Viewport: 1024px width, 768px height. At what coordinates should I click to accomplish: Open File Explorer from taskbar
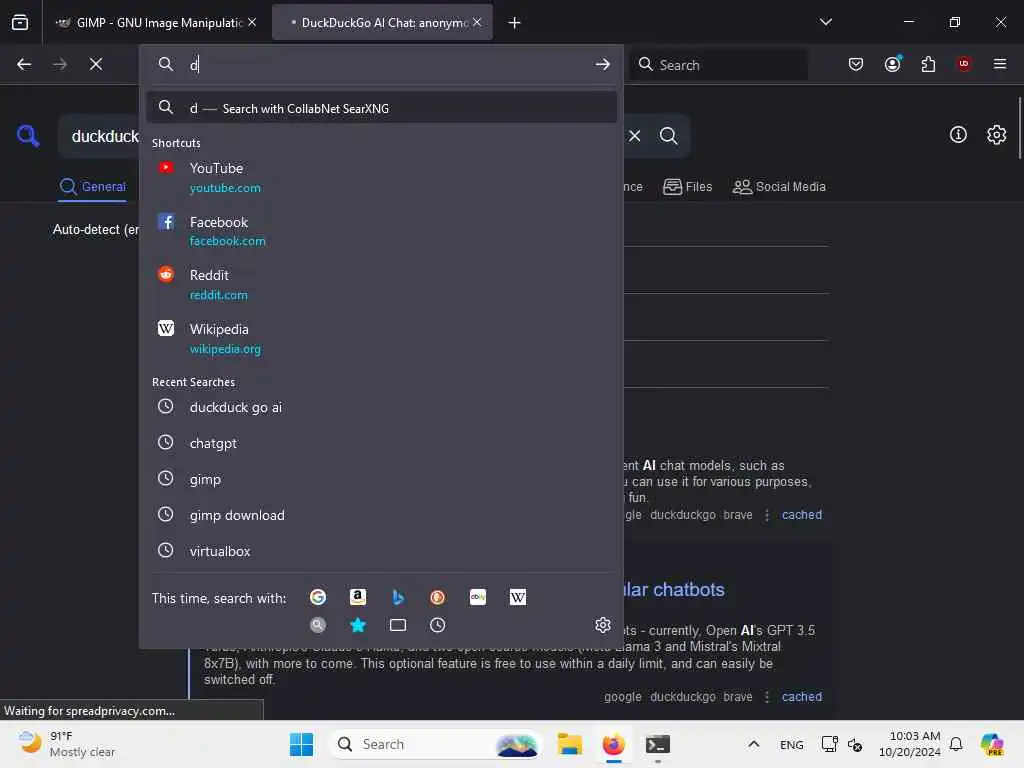pyautogui.click(x=569, y=744)
